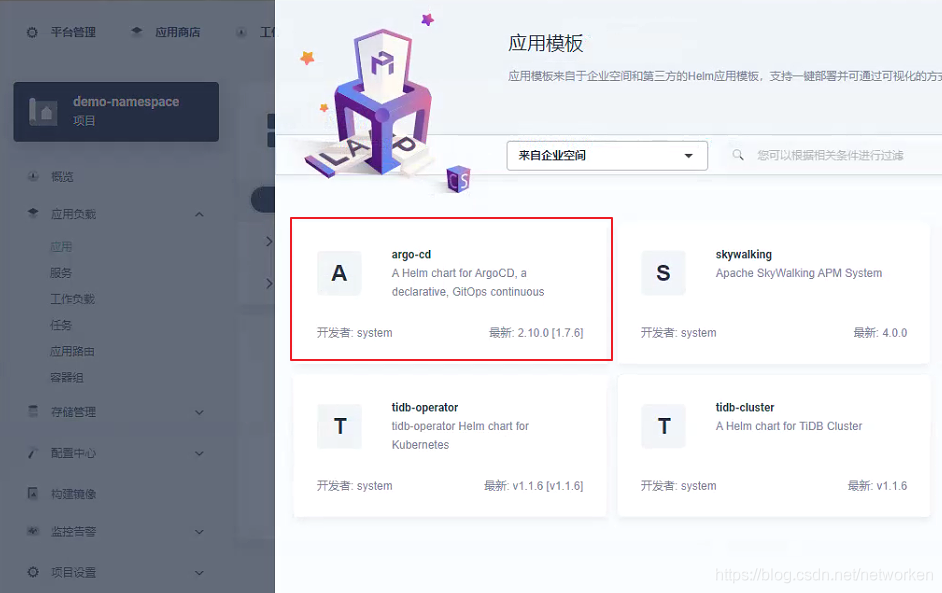Click argo-cd version "最新: 2.10.0 [1.7.6]"
942x593 pixels.
click(536, 333)
